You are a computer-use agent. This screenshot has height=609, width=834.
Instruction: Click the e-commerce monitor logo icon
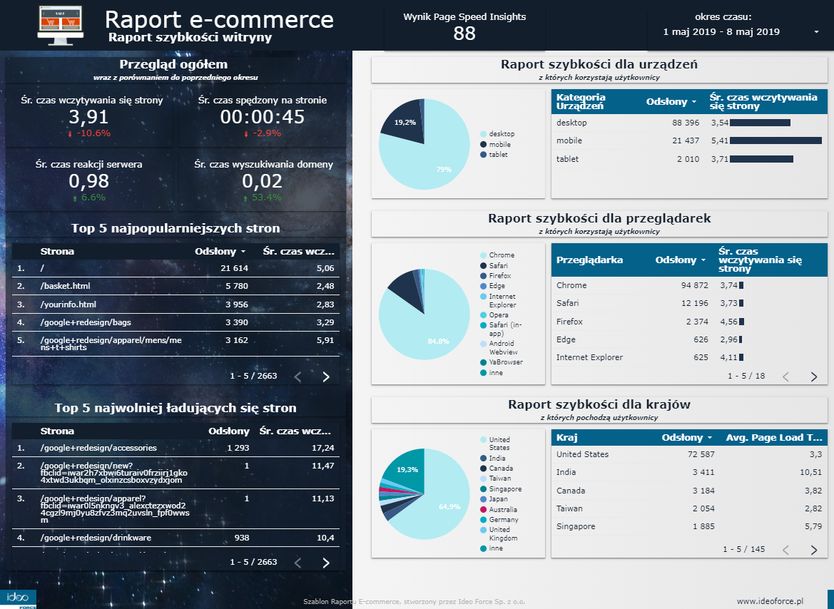[x=60, y=24]
